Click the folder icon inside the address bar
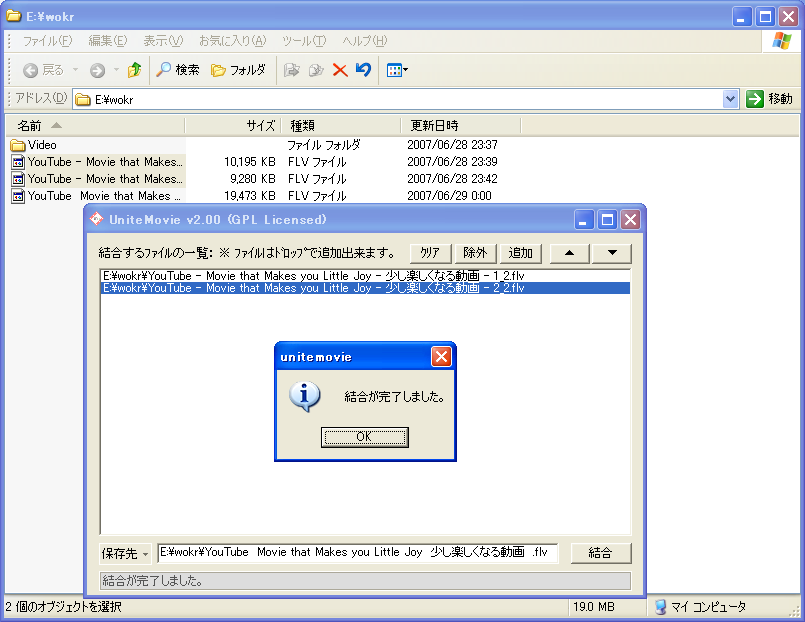805x622 pixels. [83, 100]
